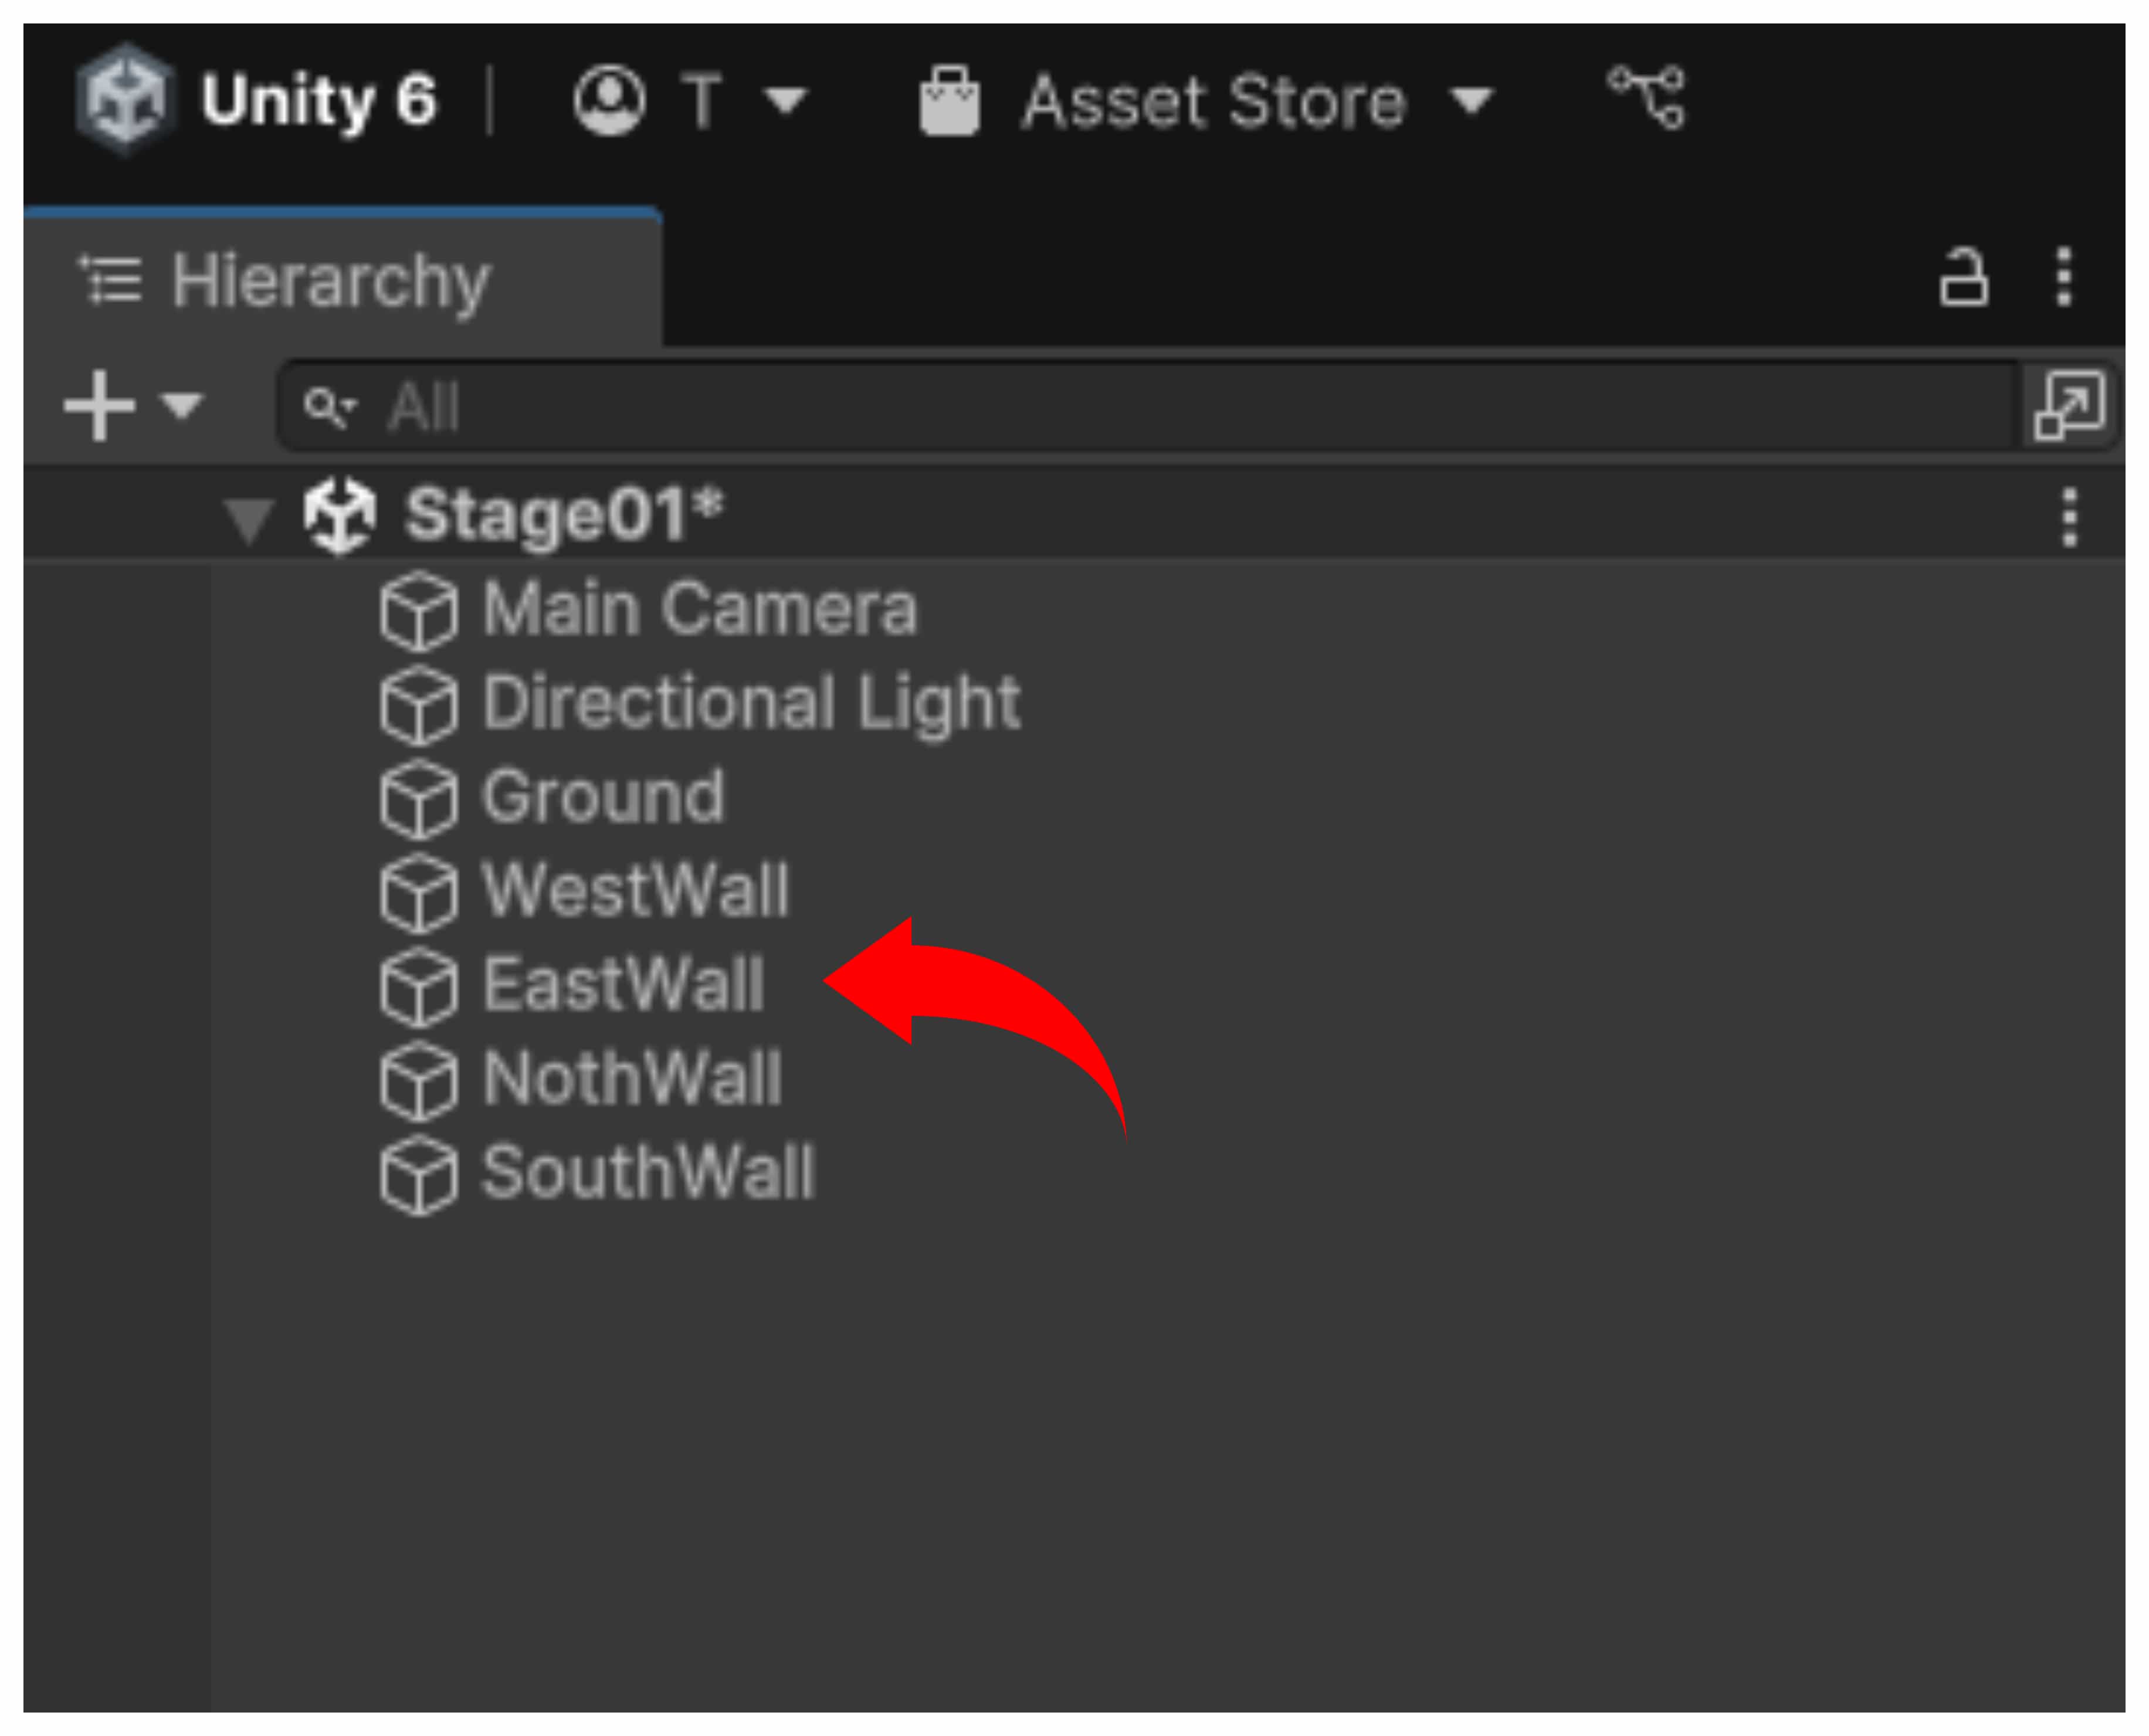
Task: Select the EastWall cube icon
Action: 419,987
